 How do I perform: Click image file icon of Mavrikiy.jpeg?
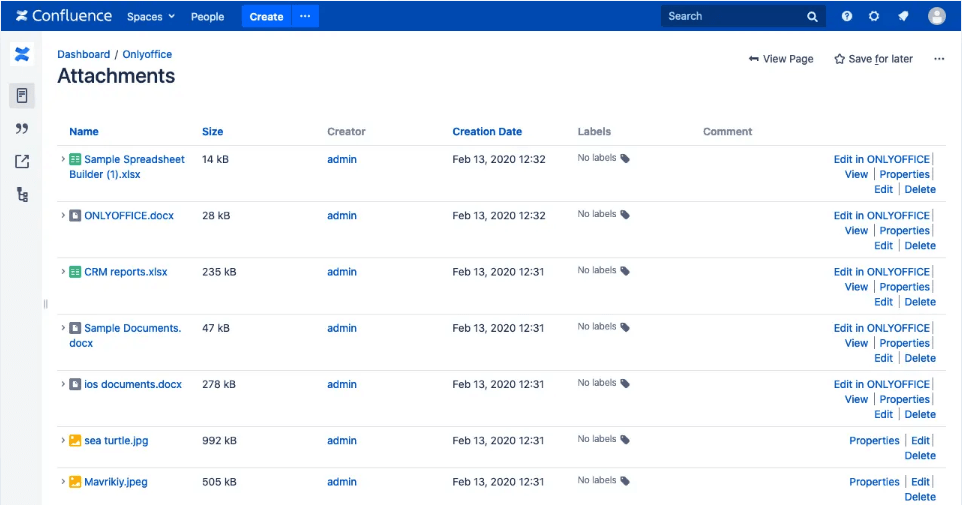tap(75, 482)
